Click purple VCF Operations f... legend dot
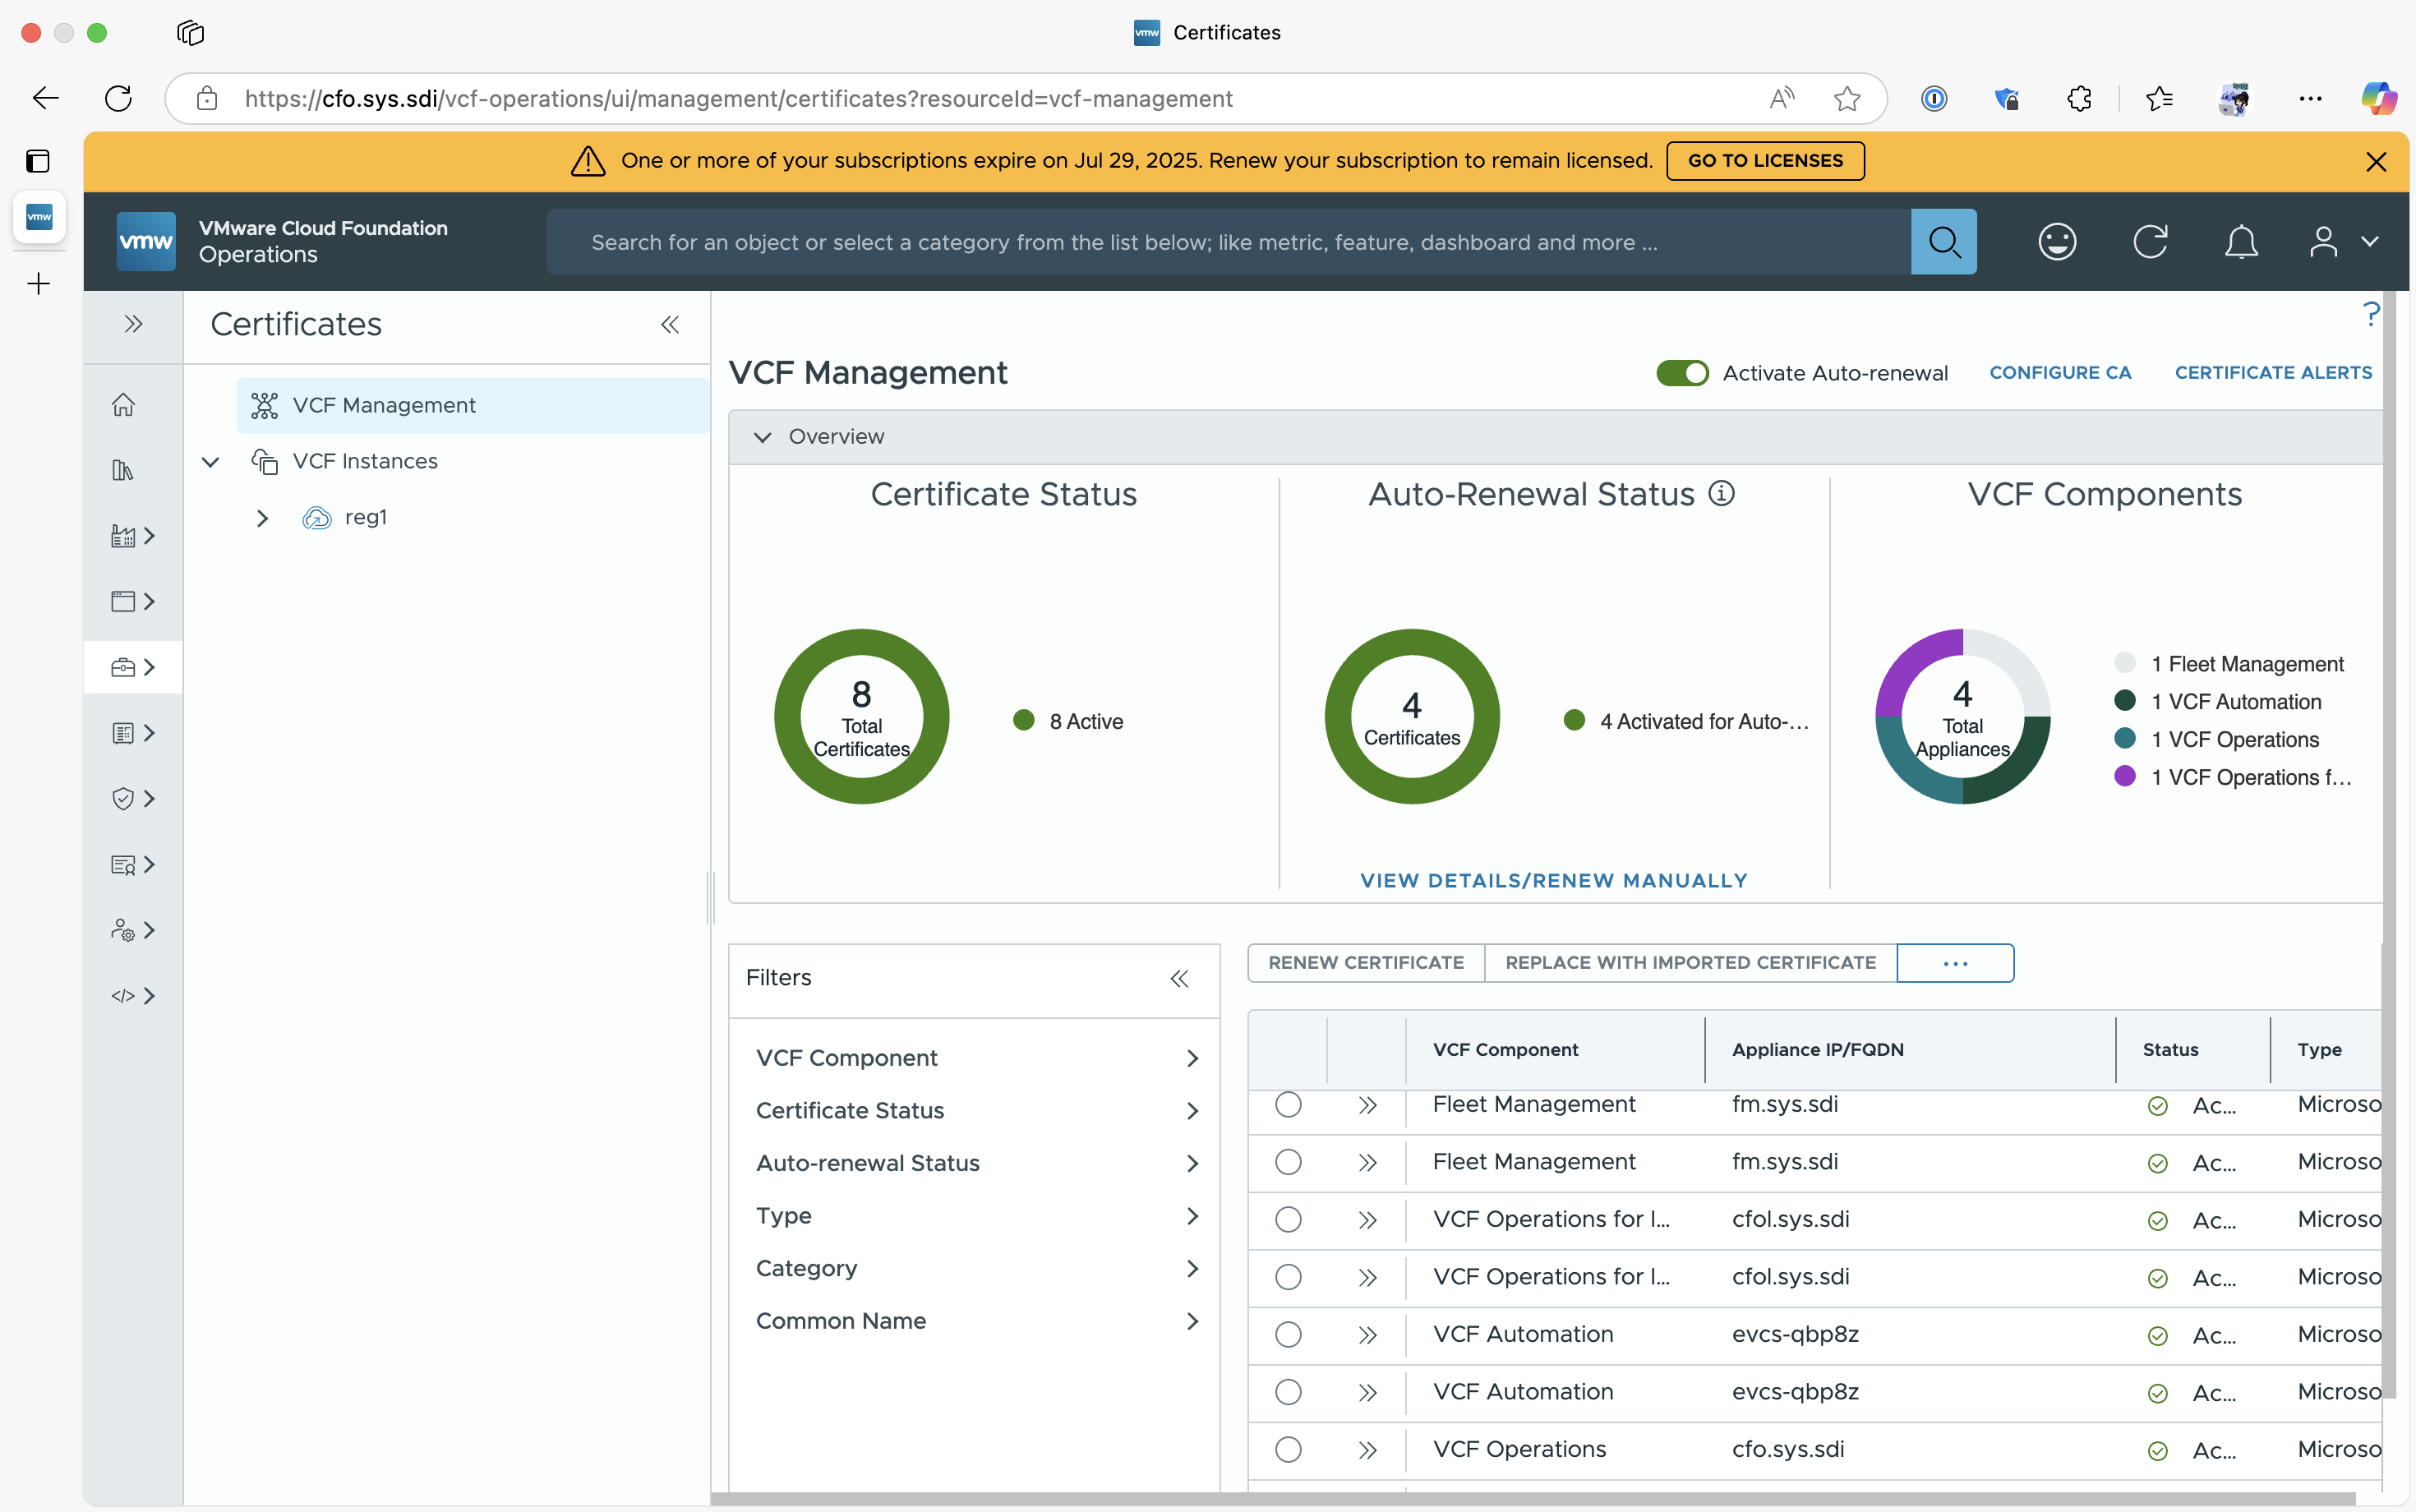2416x1512 pixels. pos(2125,776)
